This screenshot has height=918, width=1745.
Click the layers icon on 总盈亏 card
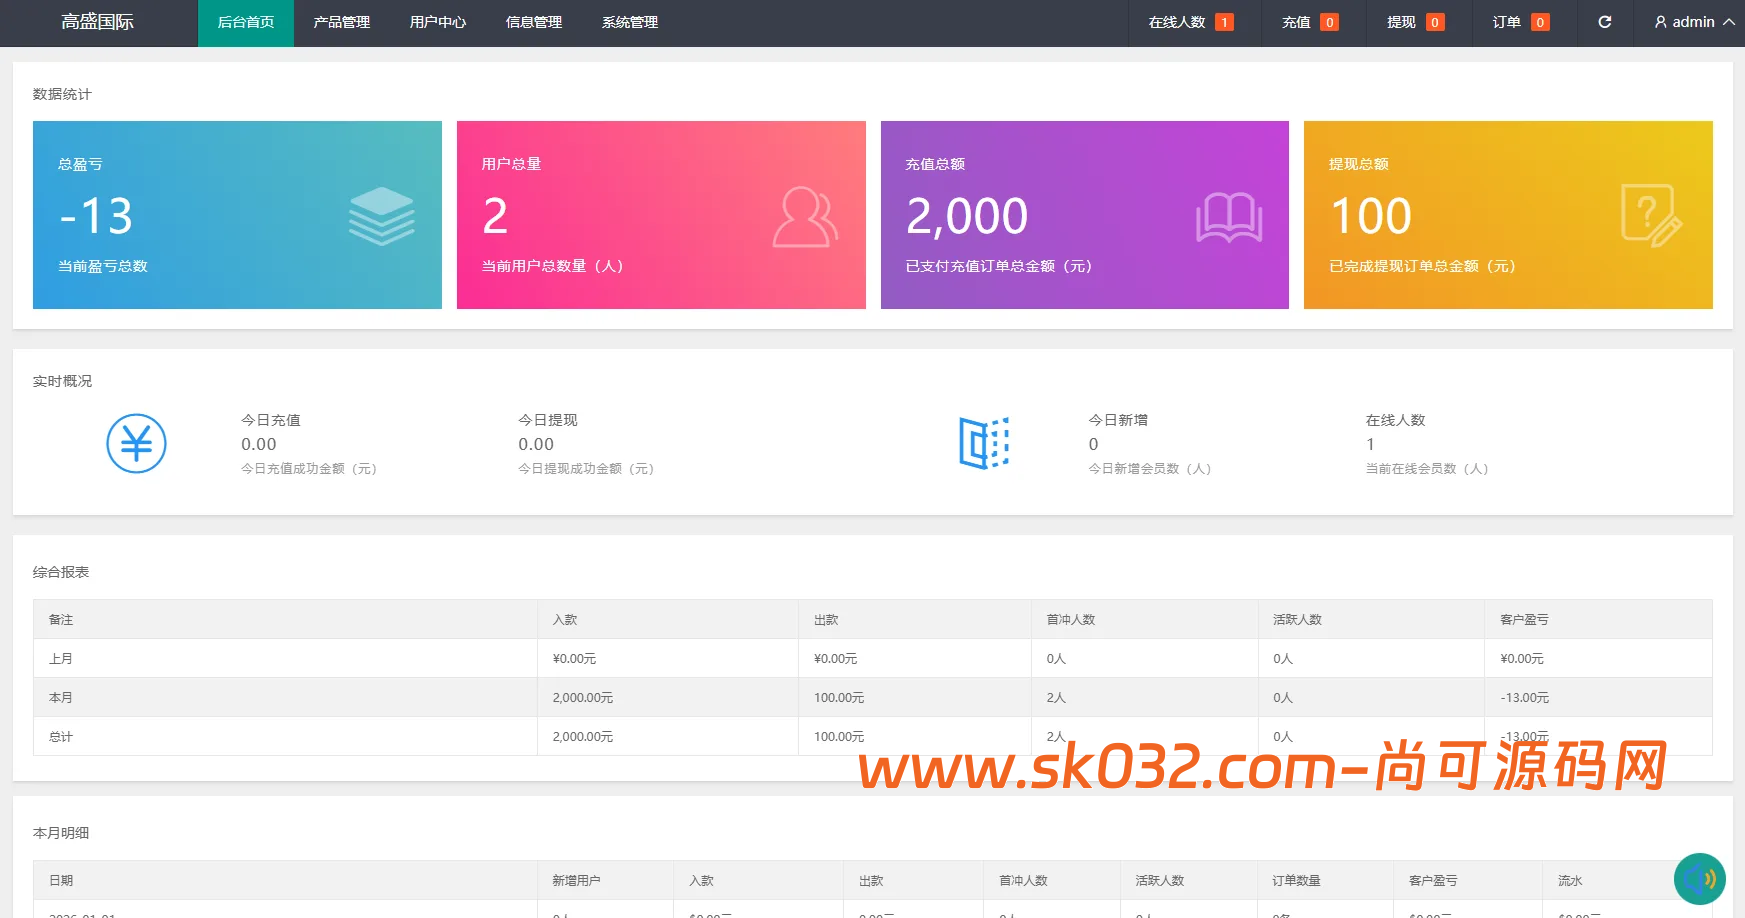tap(382, 215)
